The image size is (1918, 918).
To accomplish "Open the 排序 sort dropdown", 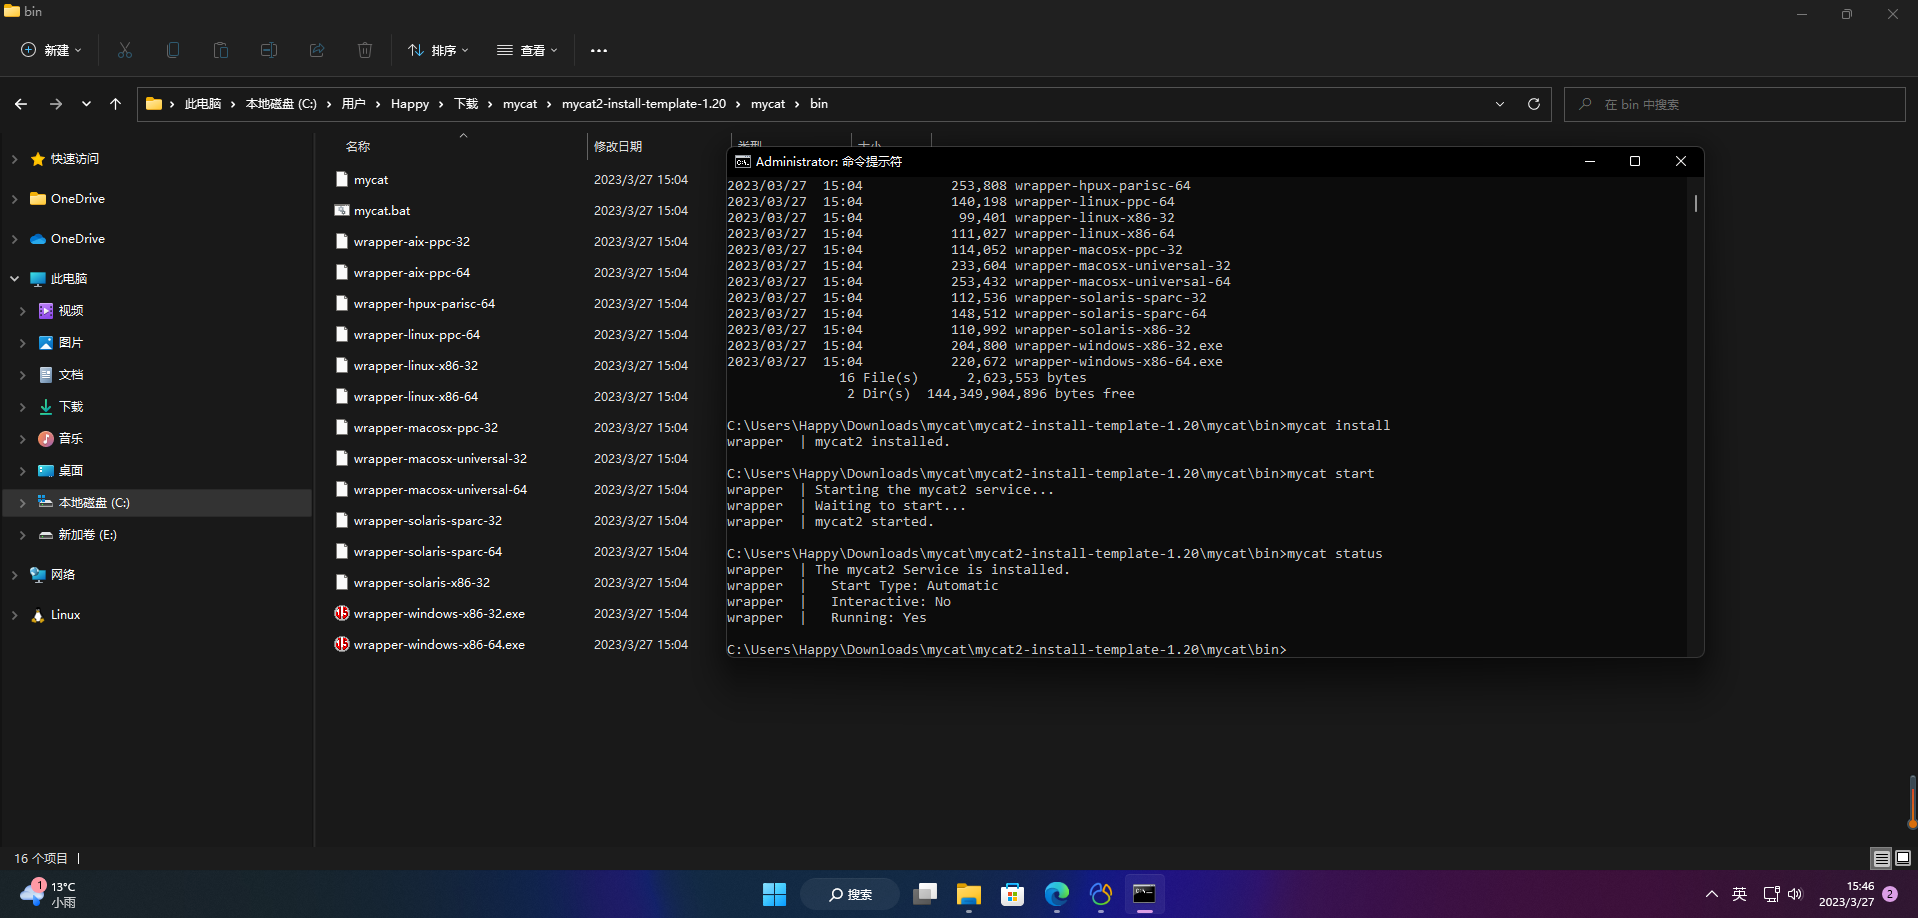I will pos(438,50).
